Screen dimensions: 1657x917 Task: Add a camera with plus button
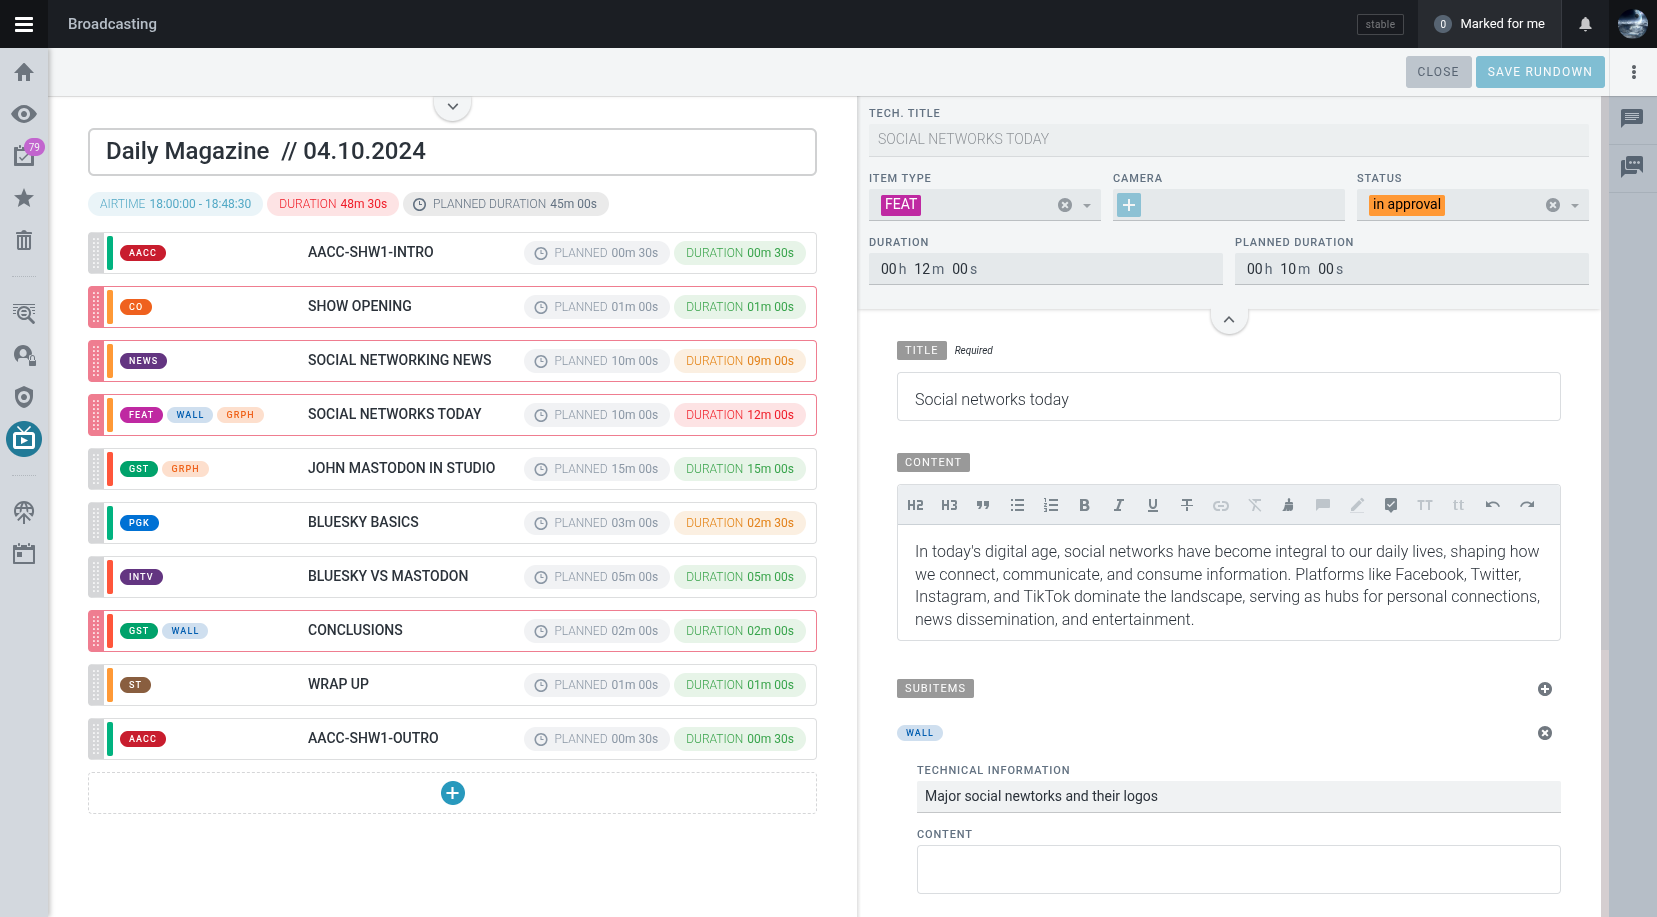pyautogui.click(x=1129, y=205)
